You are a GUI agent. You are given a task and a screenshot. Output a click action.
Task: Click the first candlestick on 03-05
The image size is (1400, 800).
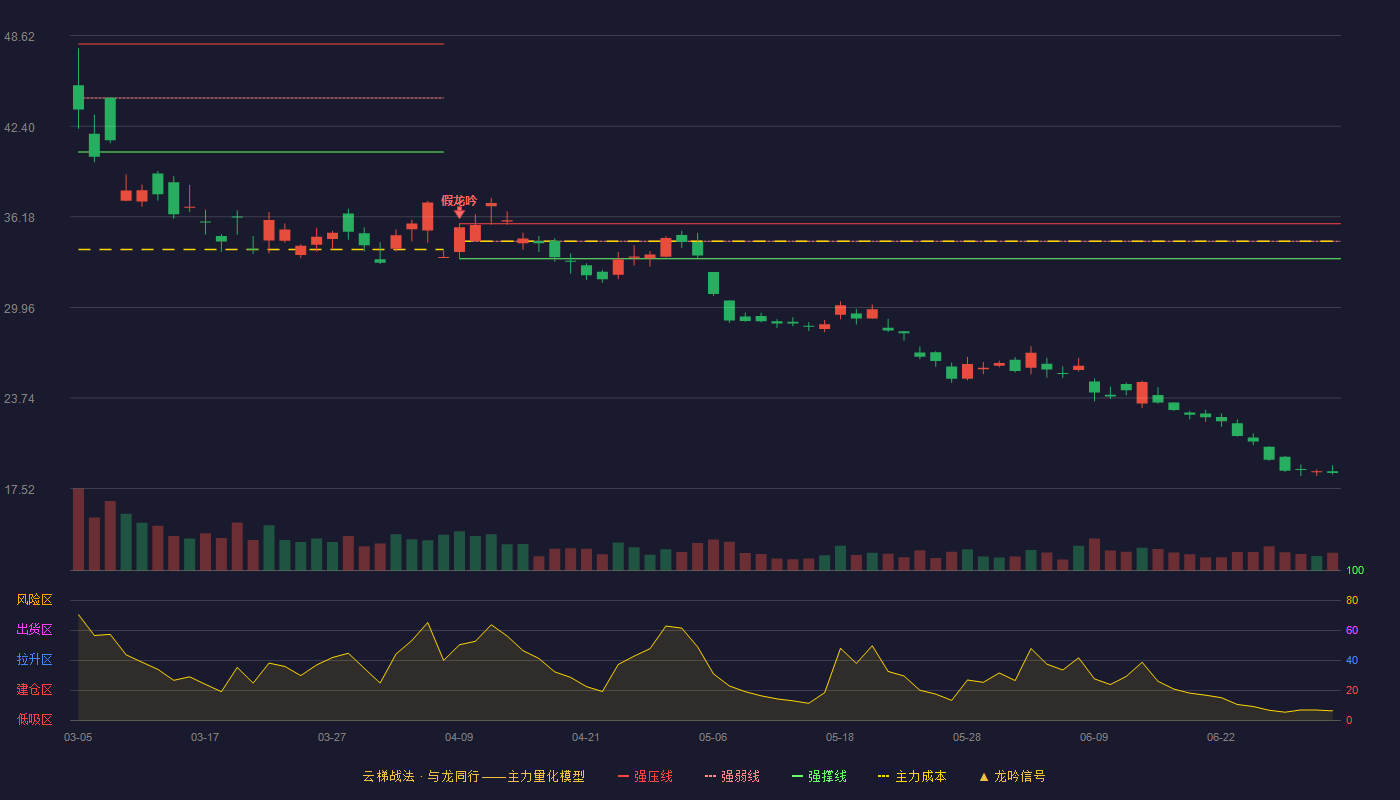click(x=78, y=97)
